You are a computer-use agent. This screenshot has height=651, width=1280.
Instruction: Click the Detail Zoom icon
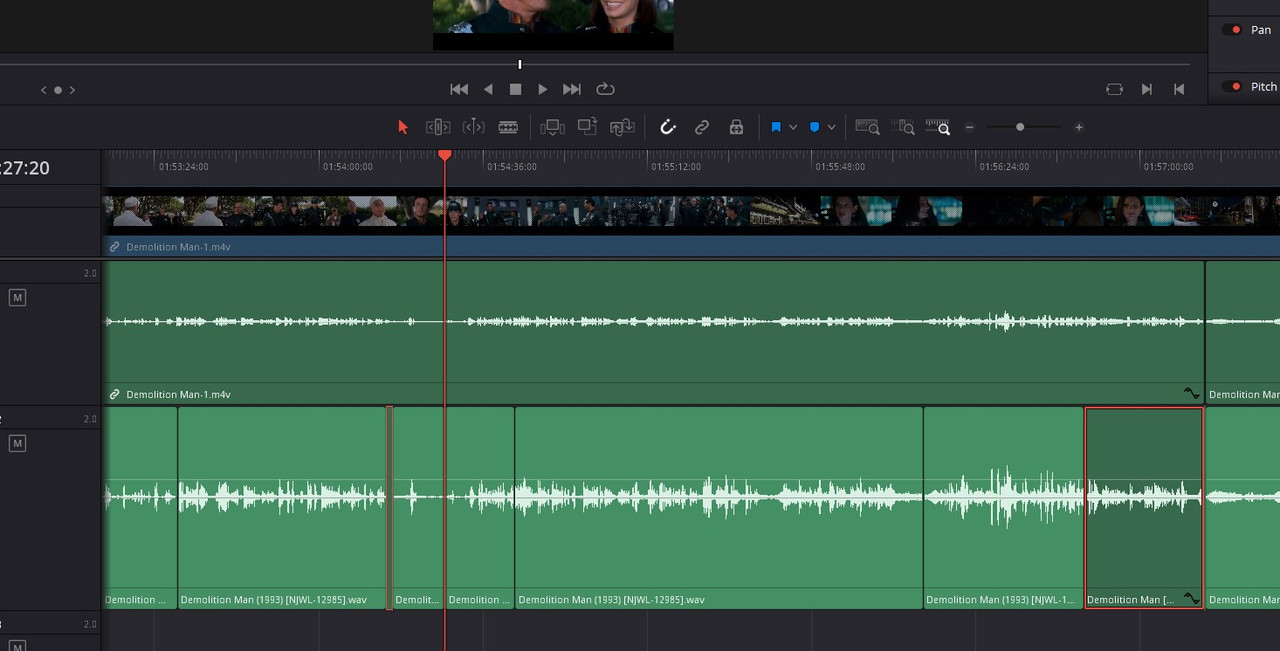pyautogui.click(x=902, y=127)
